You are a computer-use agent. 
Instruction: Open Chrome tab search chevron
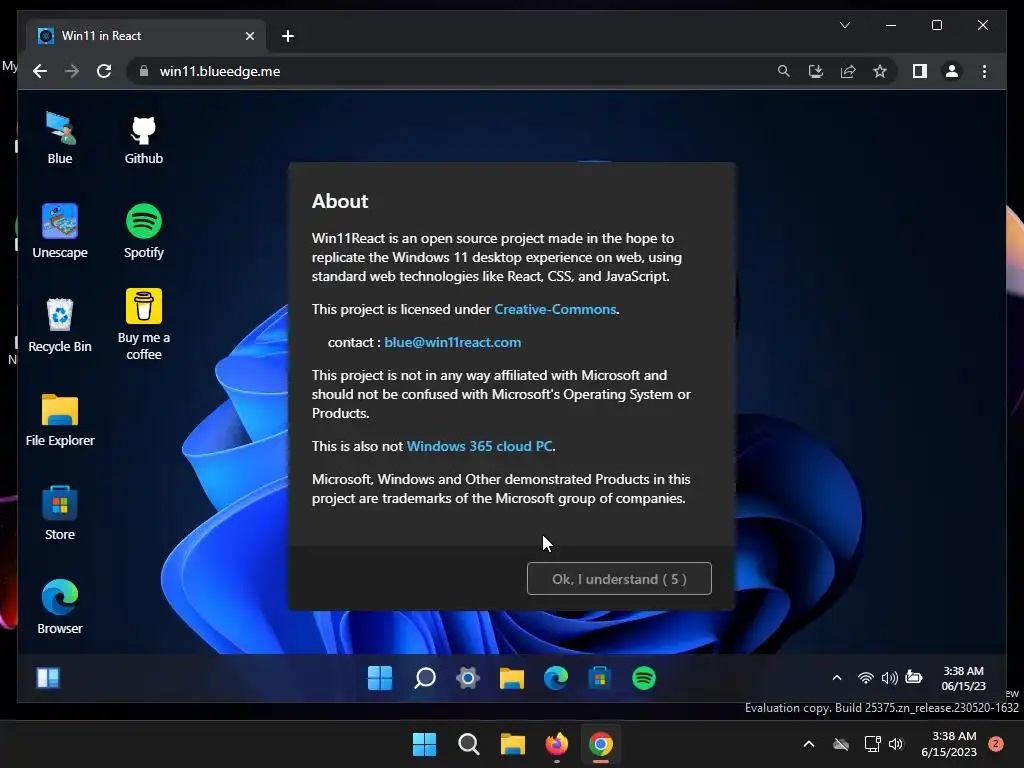coord(844,25)
